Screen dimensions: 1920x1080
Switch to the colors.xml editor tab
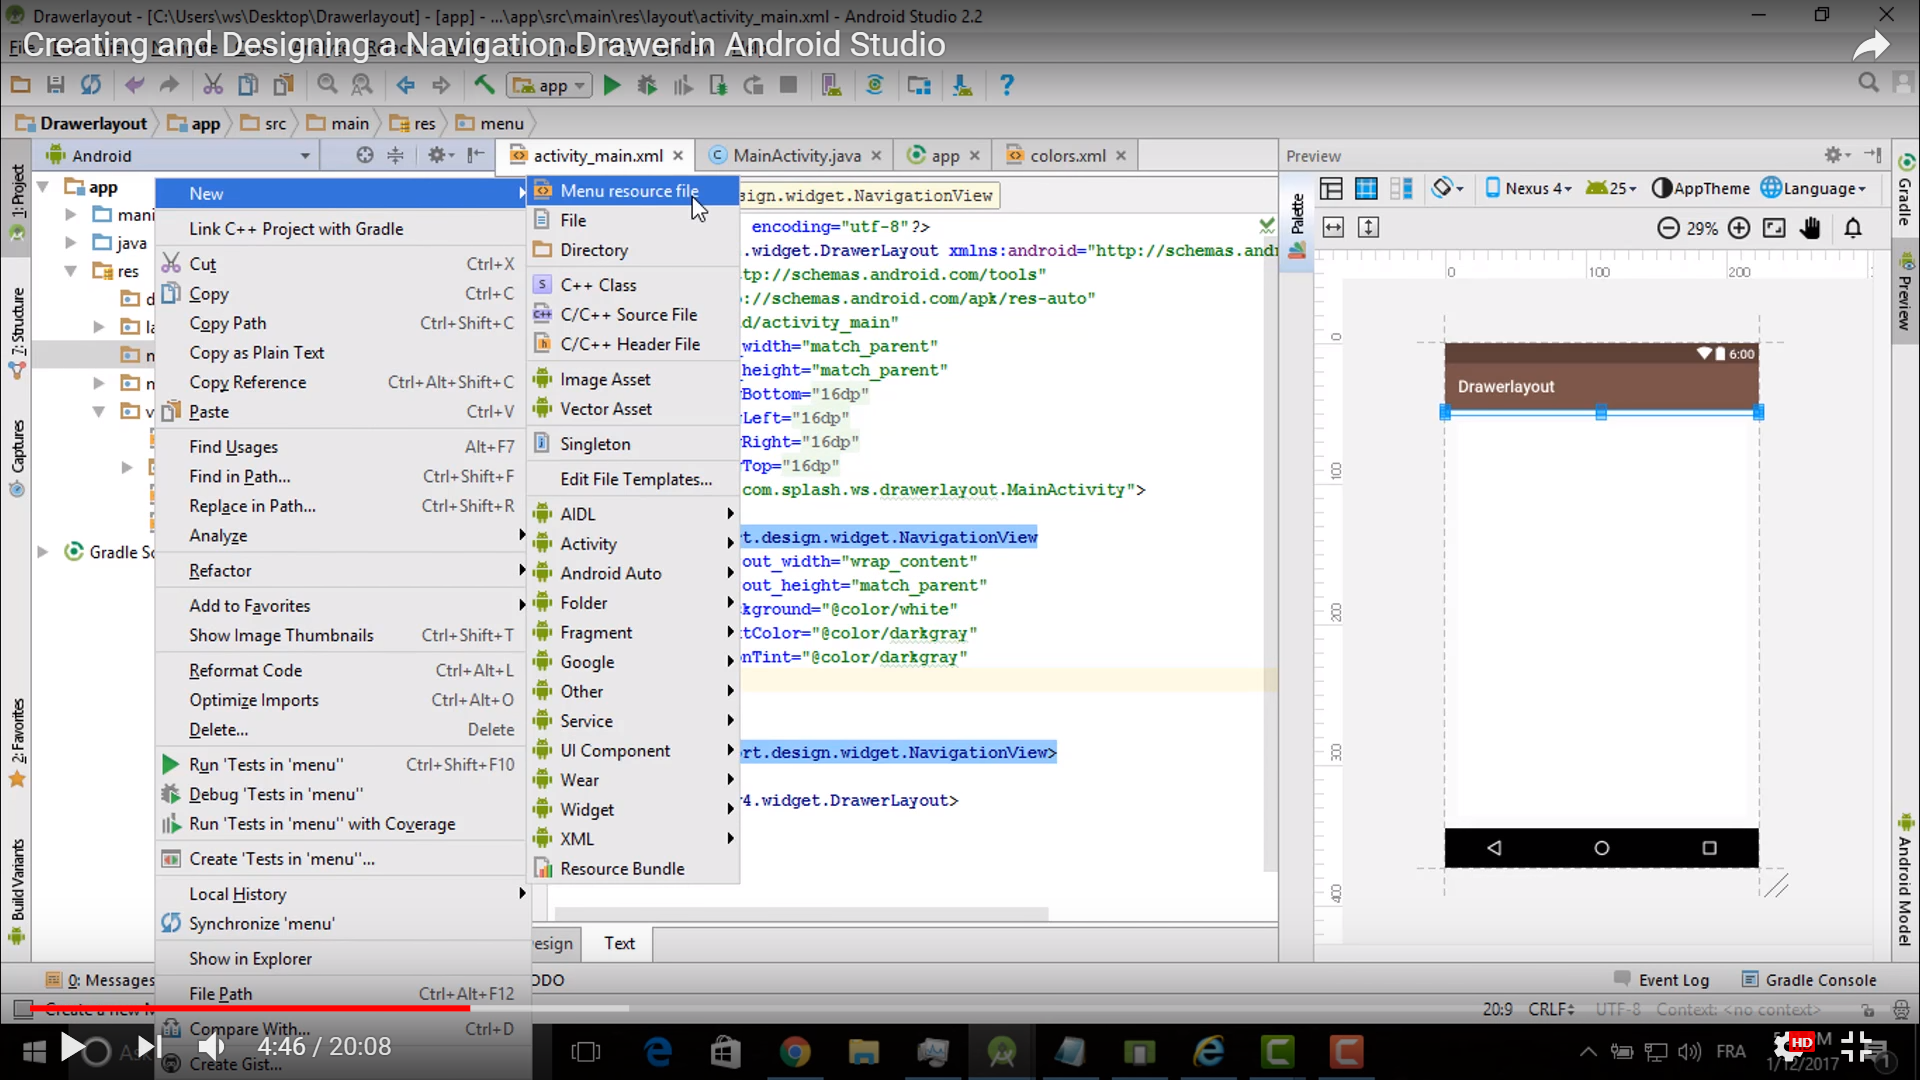click(1067, 156)
